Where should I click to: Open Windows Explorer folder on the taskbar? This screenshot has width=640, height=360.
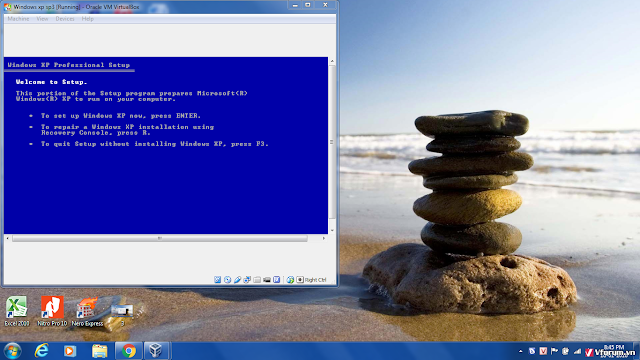99,351
